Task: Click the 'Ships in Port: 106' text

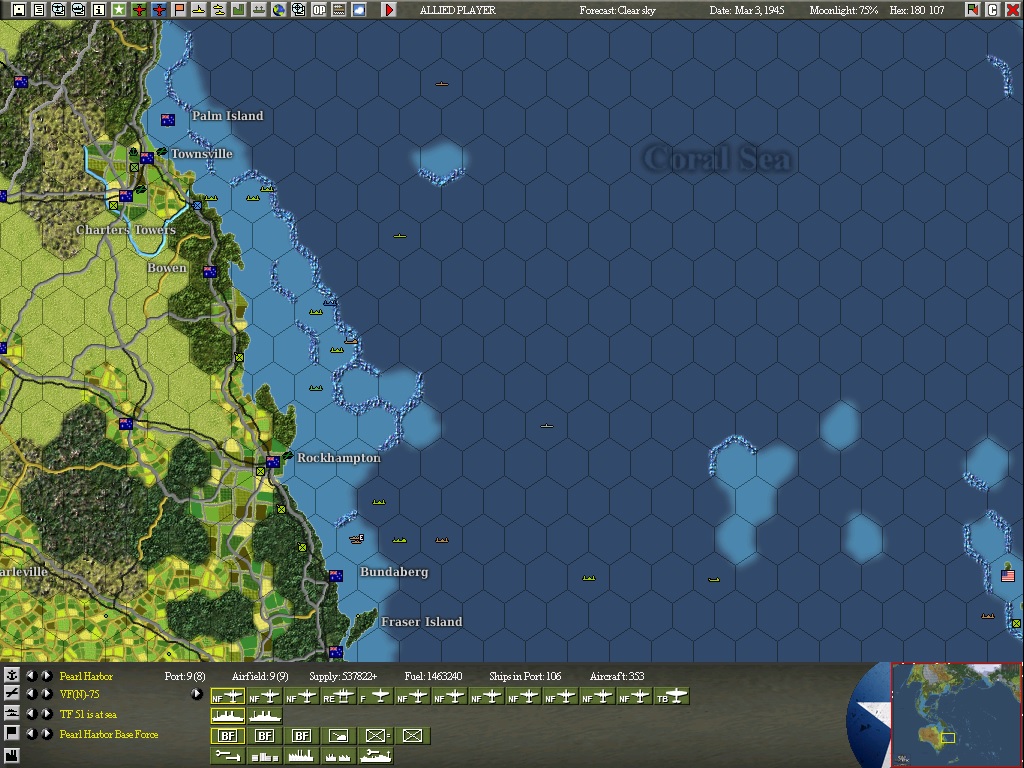Action: [525, 676]
